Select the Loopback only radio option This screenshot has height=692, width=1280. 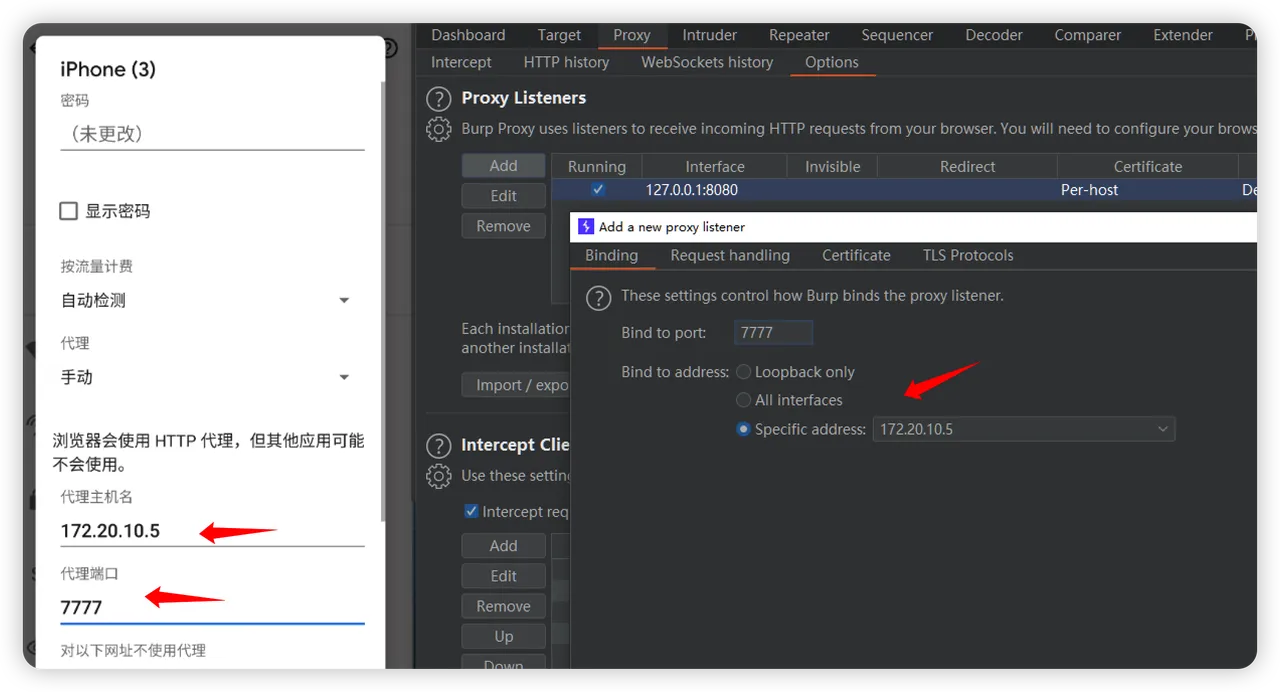pos(743,372)
